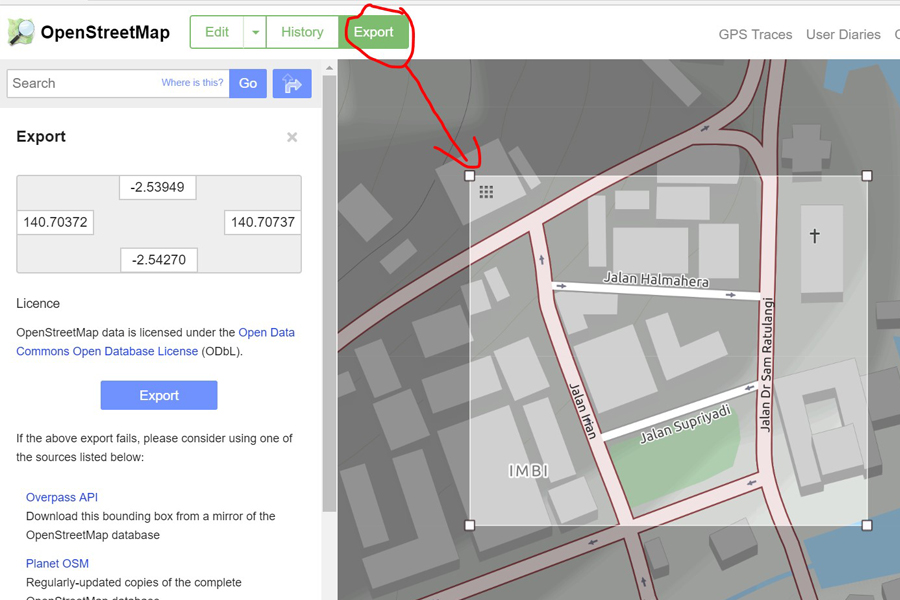Click the Jalan Irian street label
This screenshot has height=600, width=900.
point(583,411)
